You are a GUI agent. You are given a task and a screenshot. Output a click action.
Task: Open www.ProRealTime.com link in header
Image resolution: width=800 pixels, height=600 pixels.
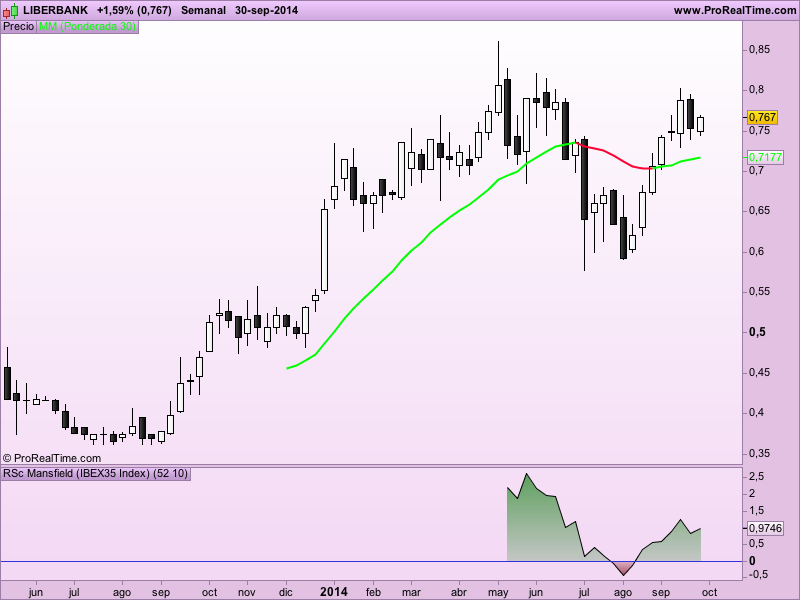click(735, 10)
